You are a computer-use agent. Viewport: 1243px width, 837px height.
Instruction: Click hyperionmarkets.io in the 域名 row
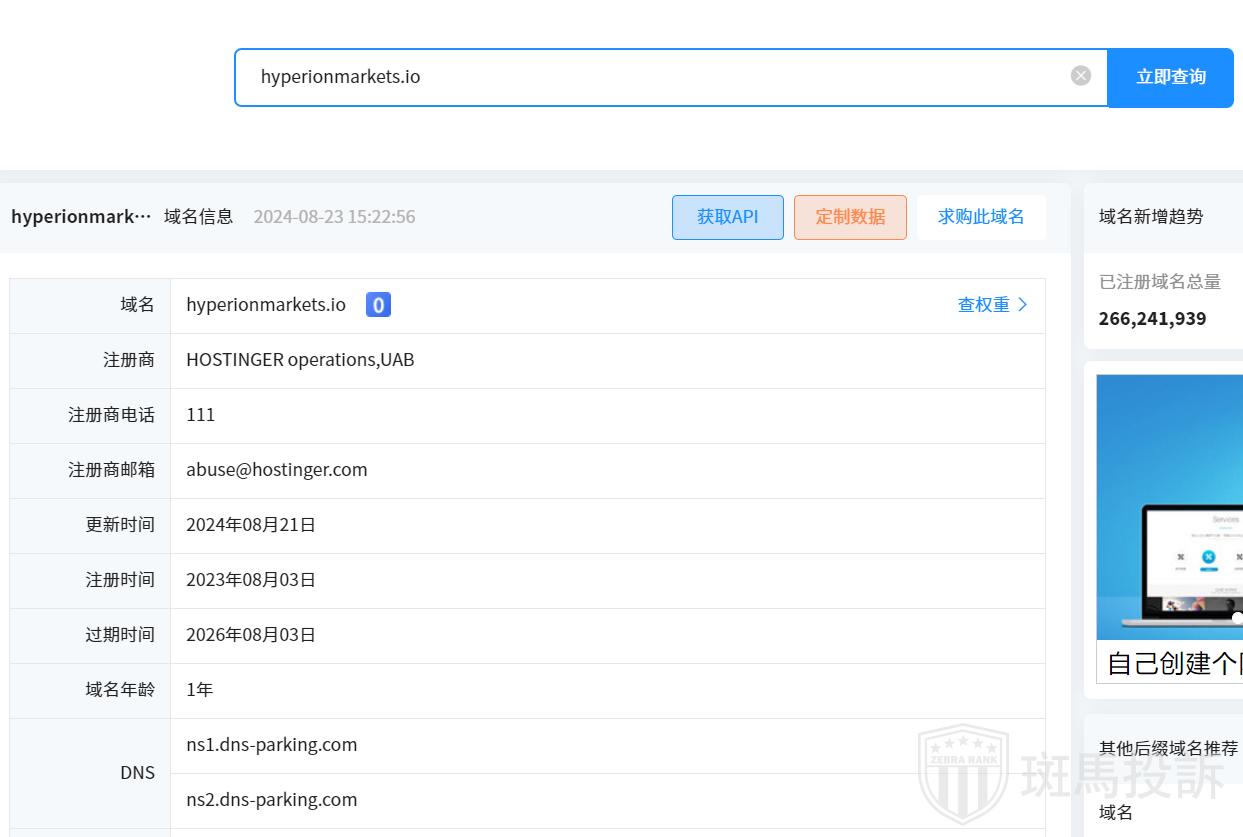266,305
